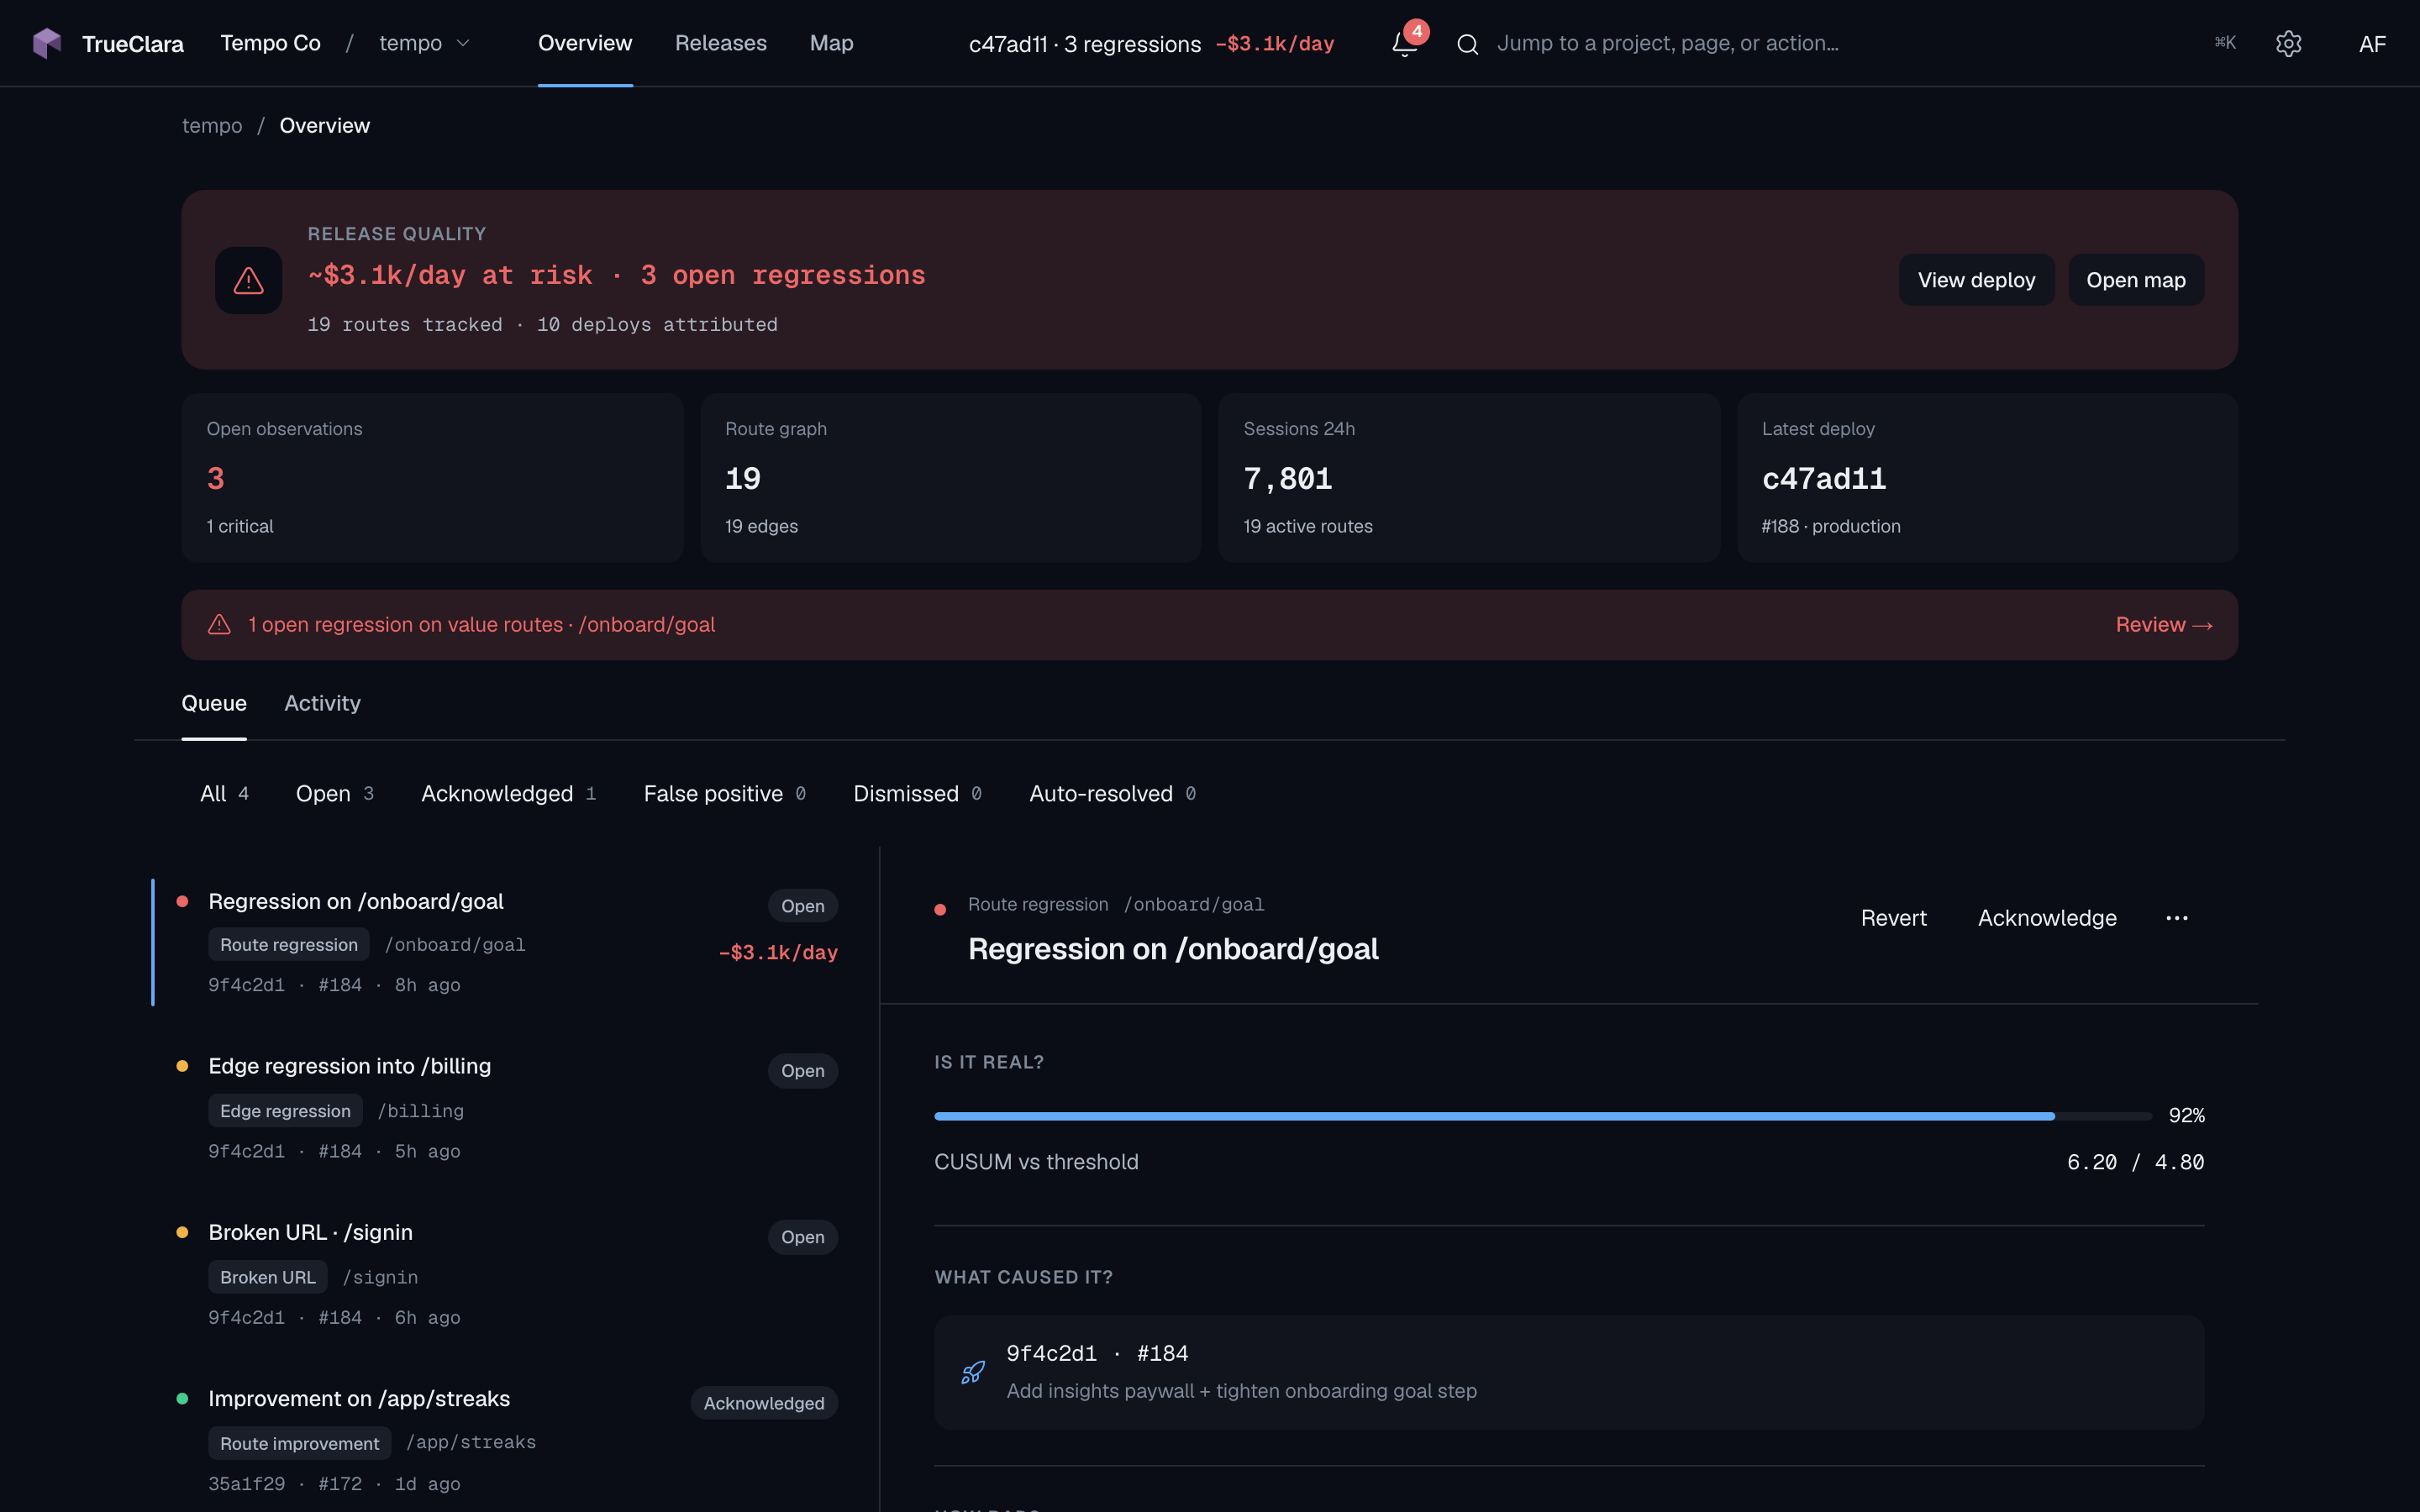
Task: Open settings with the gear icon
Action: (x=2289, y=44)
